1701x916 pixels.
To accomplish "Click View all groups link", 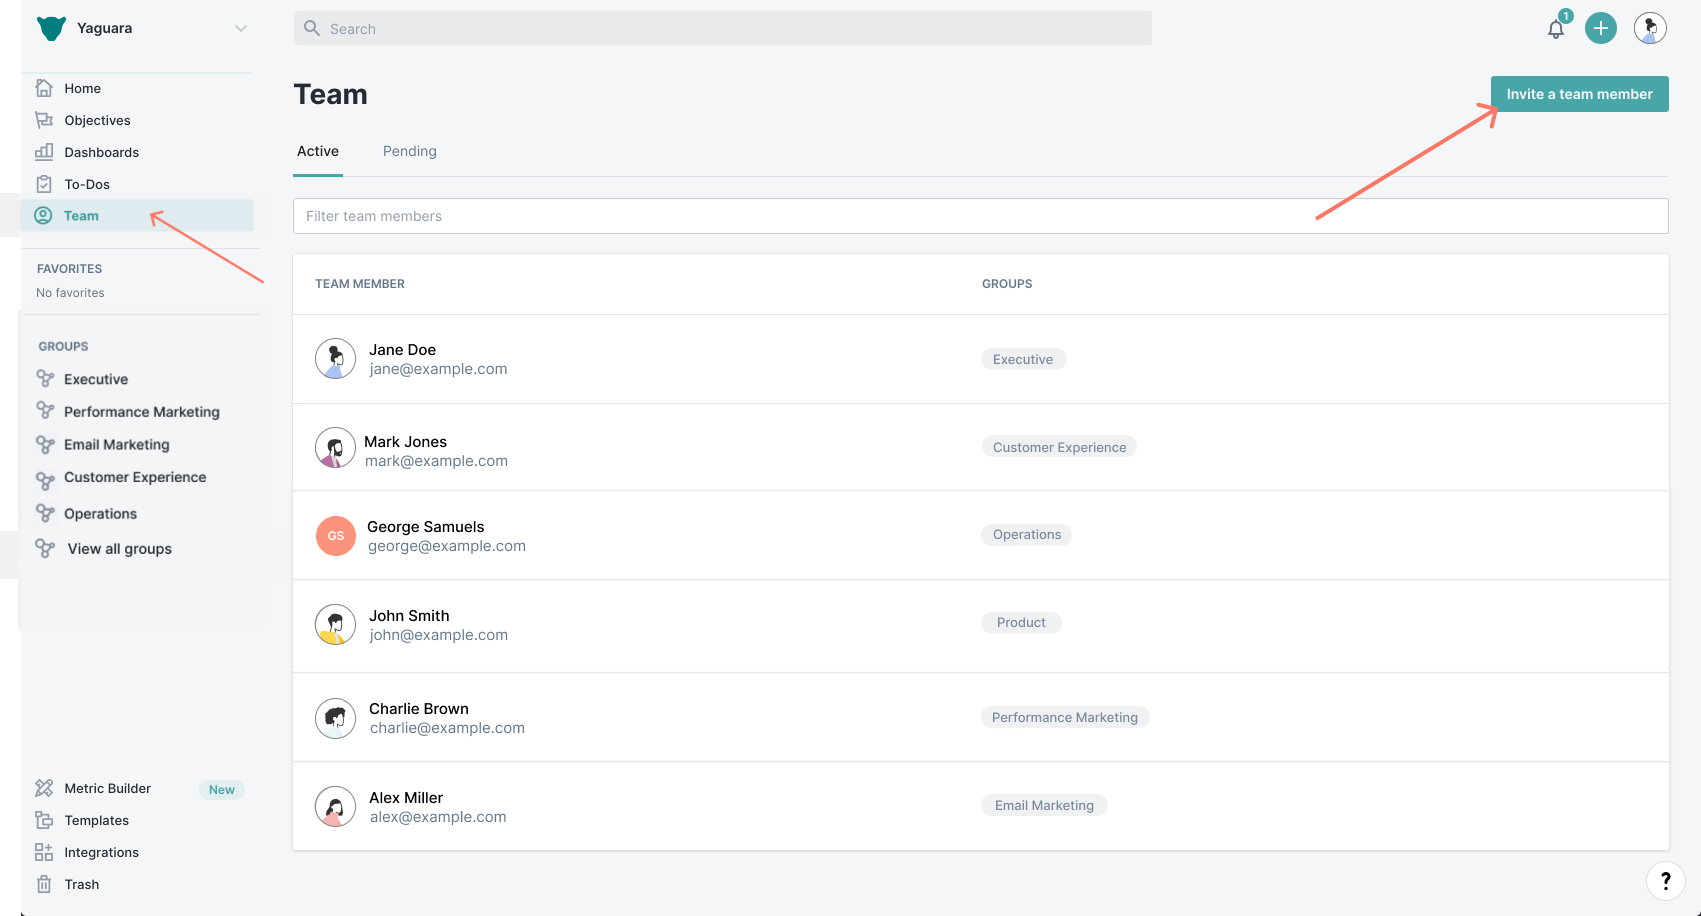I will [x=119, y=549].
